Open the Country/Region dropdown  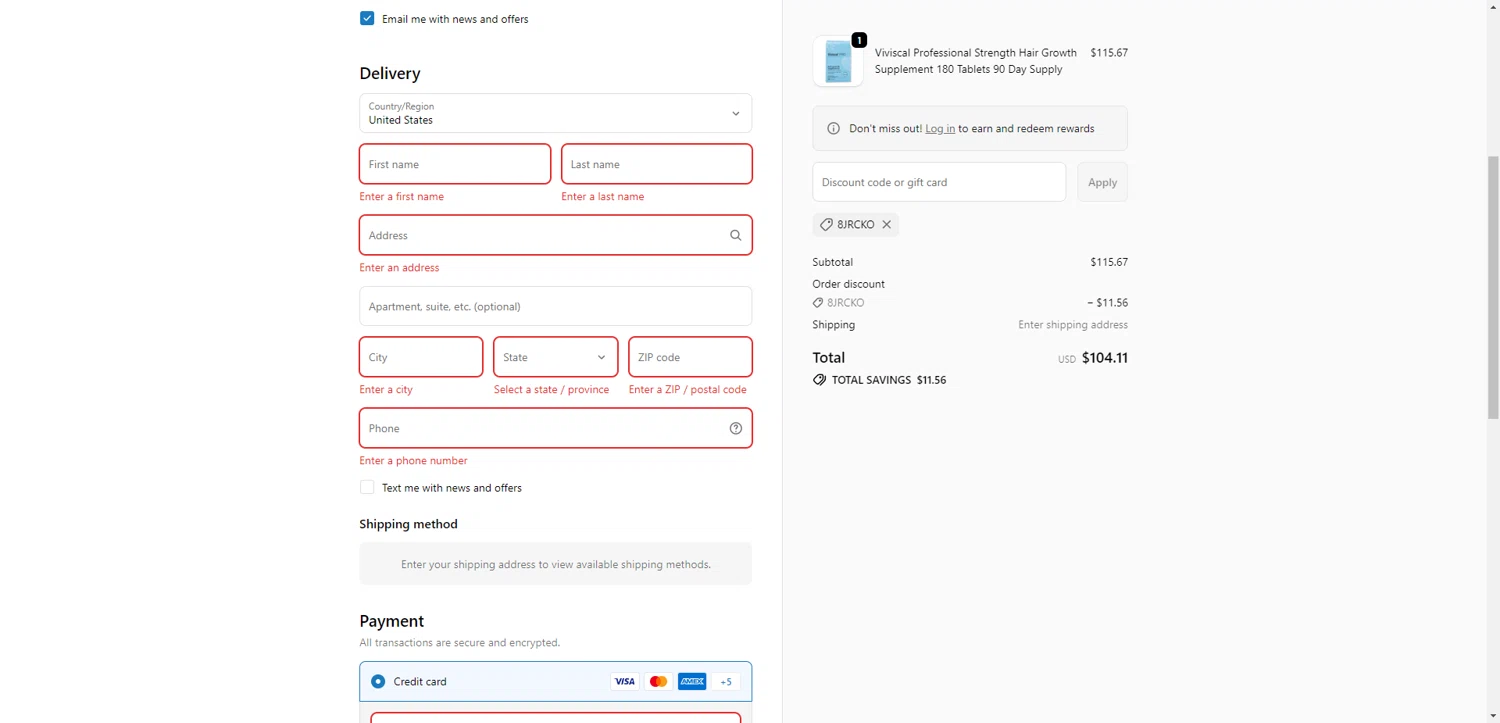click(x=555, y=114)
